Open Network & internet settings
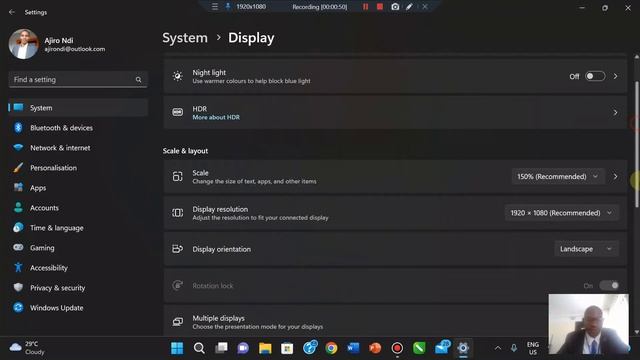Viewport: 640px width, 360px height. [x=78, y=148]
